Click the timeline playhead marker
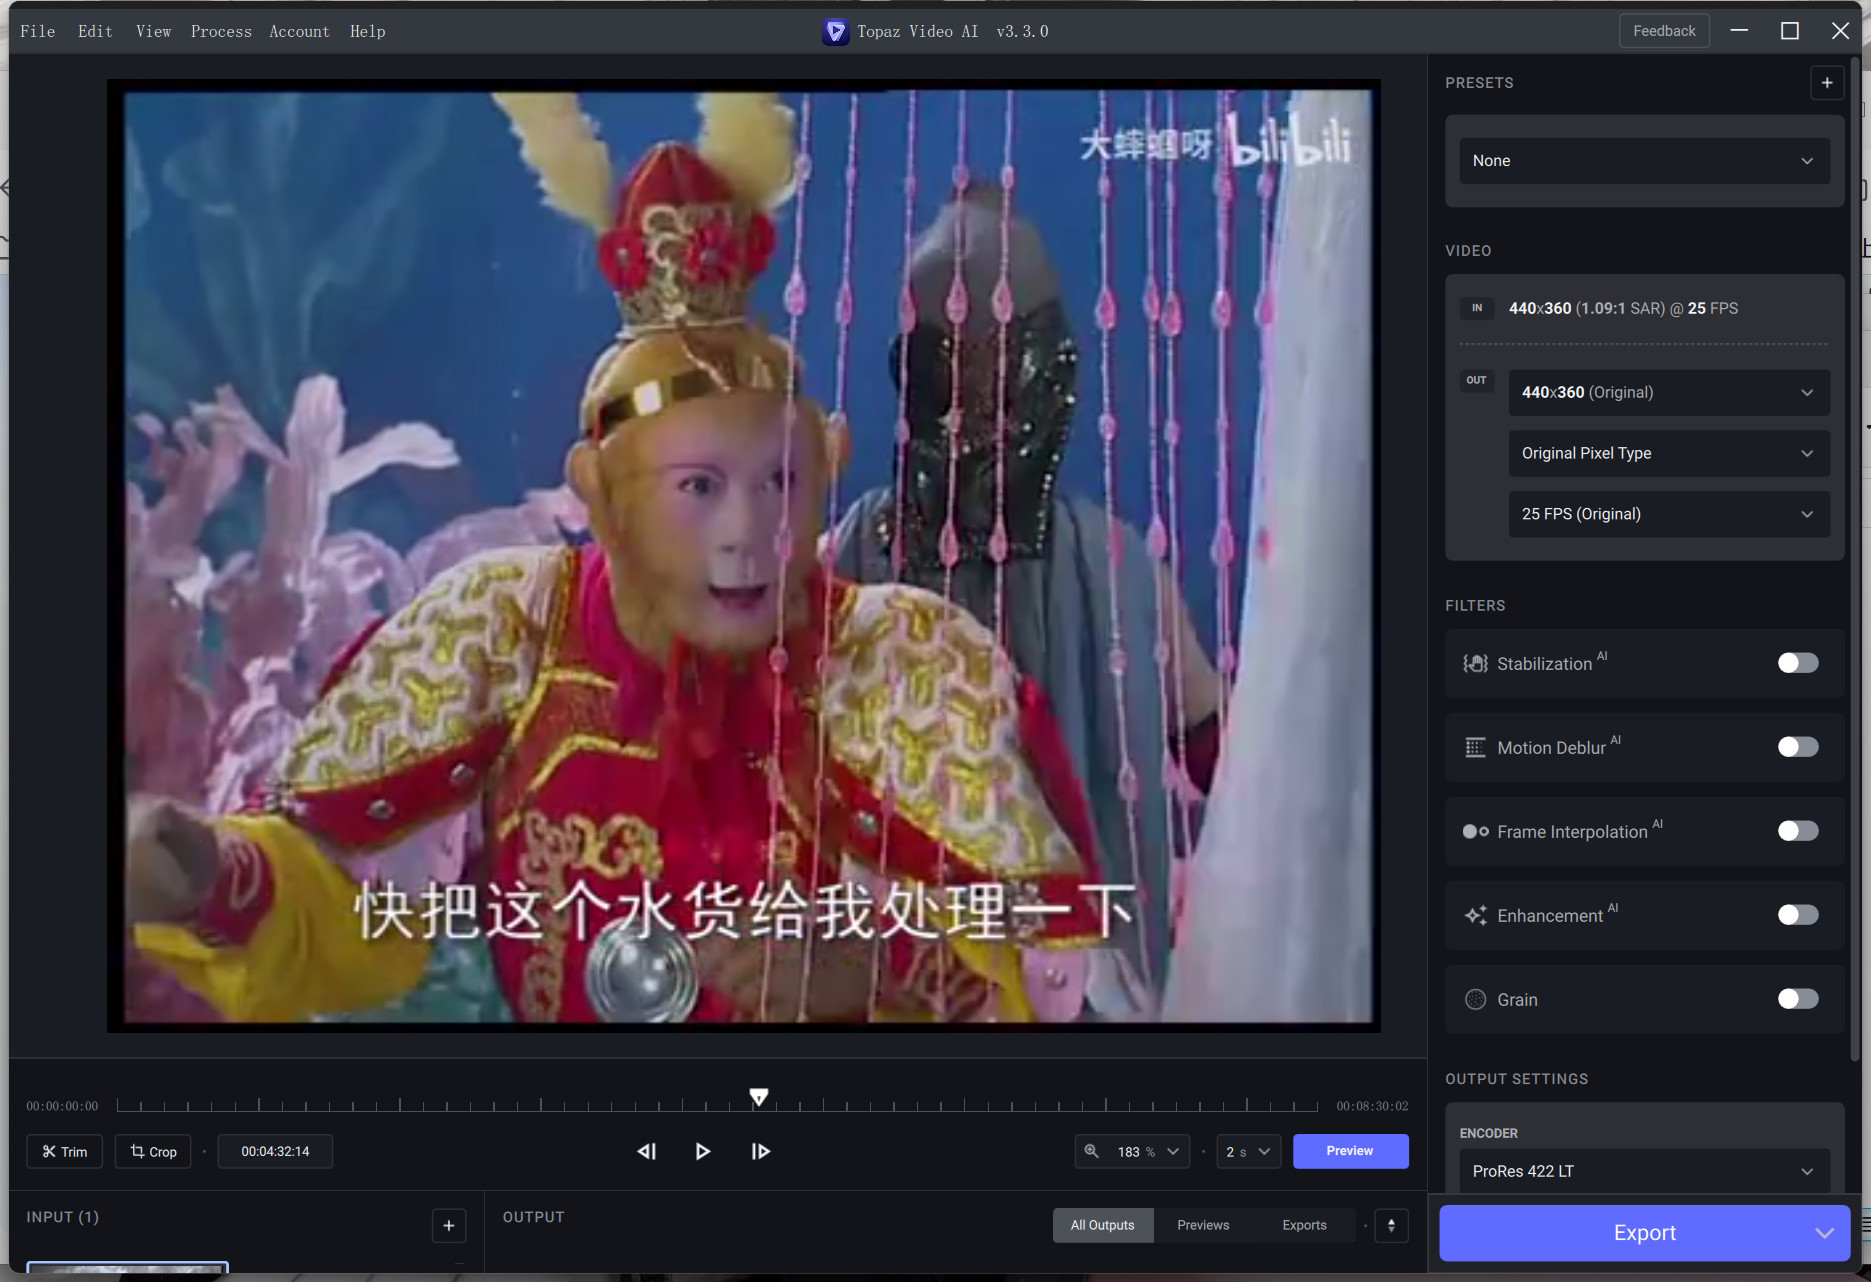Viewport: 1871px width, 1282px height. point(759,1097)
